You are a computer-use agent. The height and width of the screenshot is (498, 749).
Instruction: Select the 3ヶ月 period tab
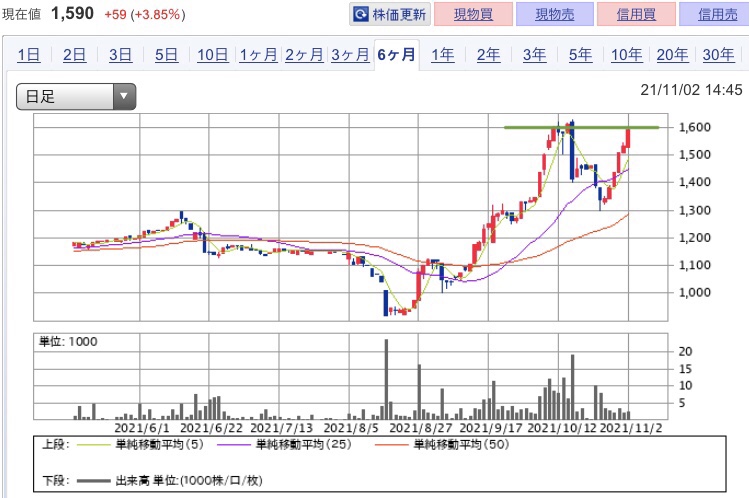click(x=350, y=55)
